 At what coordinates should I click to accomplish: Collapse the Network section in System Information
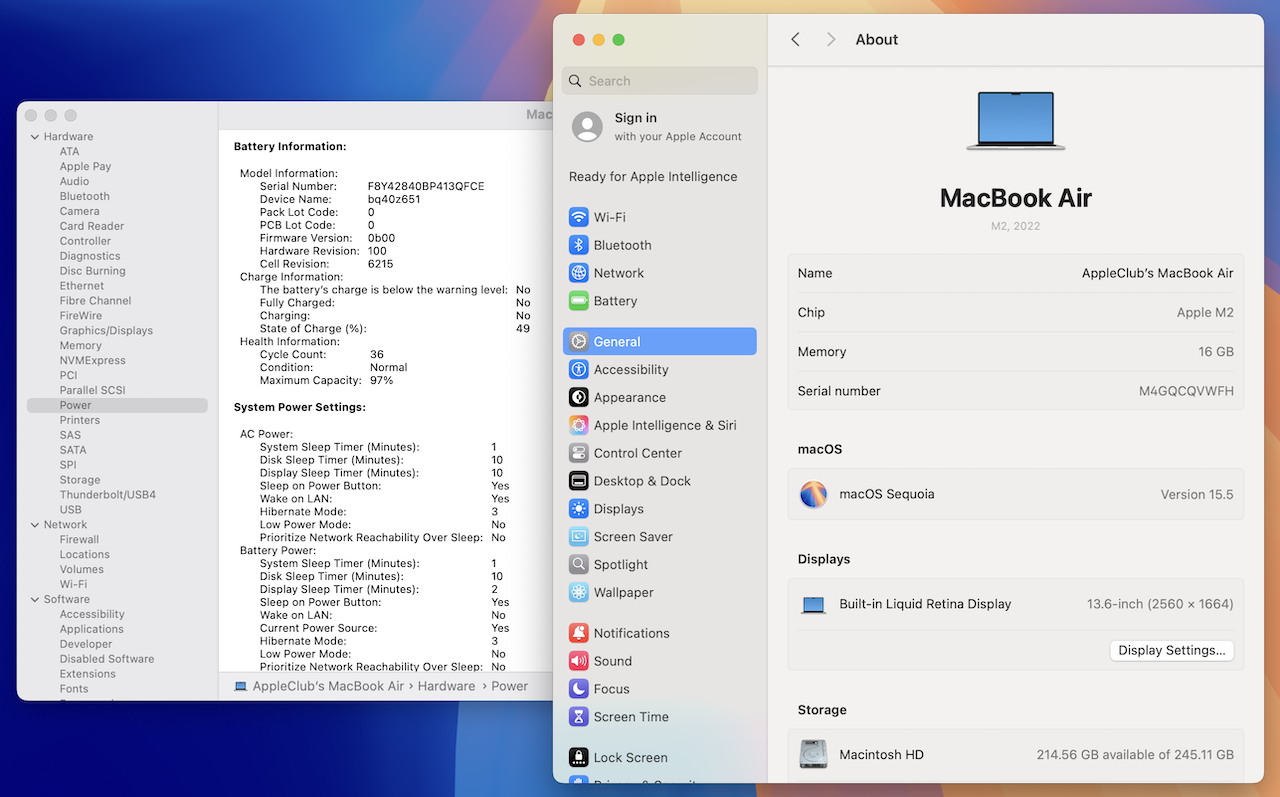[35, 525]
